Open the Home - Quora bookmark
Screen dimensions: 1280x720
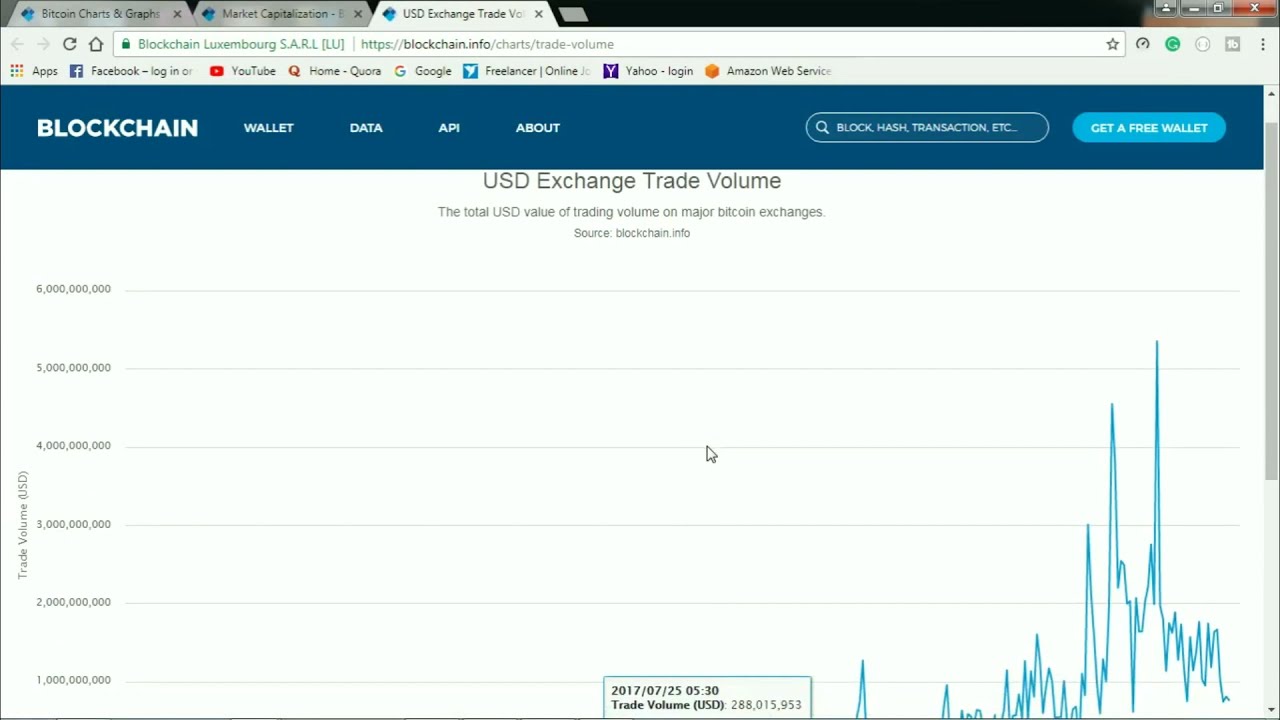(x=335, y=71)
